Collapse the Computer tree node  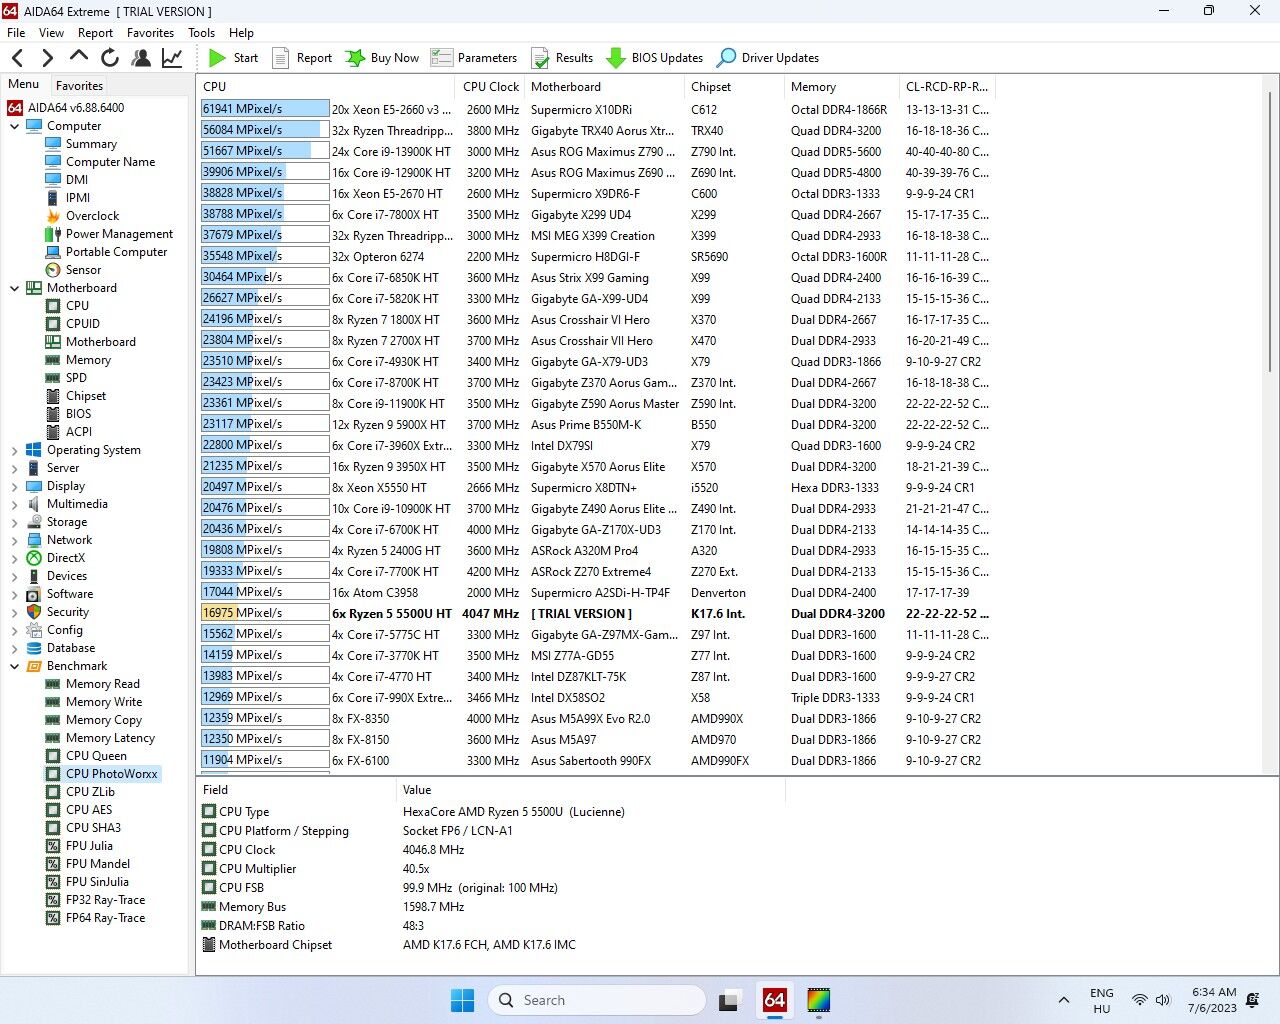tap(14, 126)
